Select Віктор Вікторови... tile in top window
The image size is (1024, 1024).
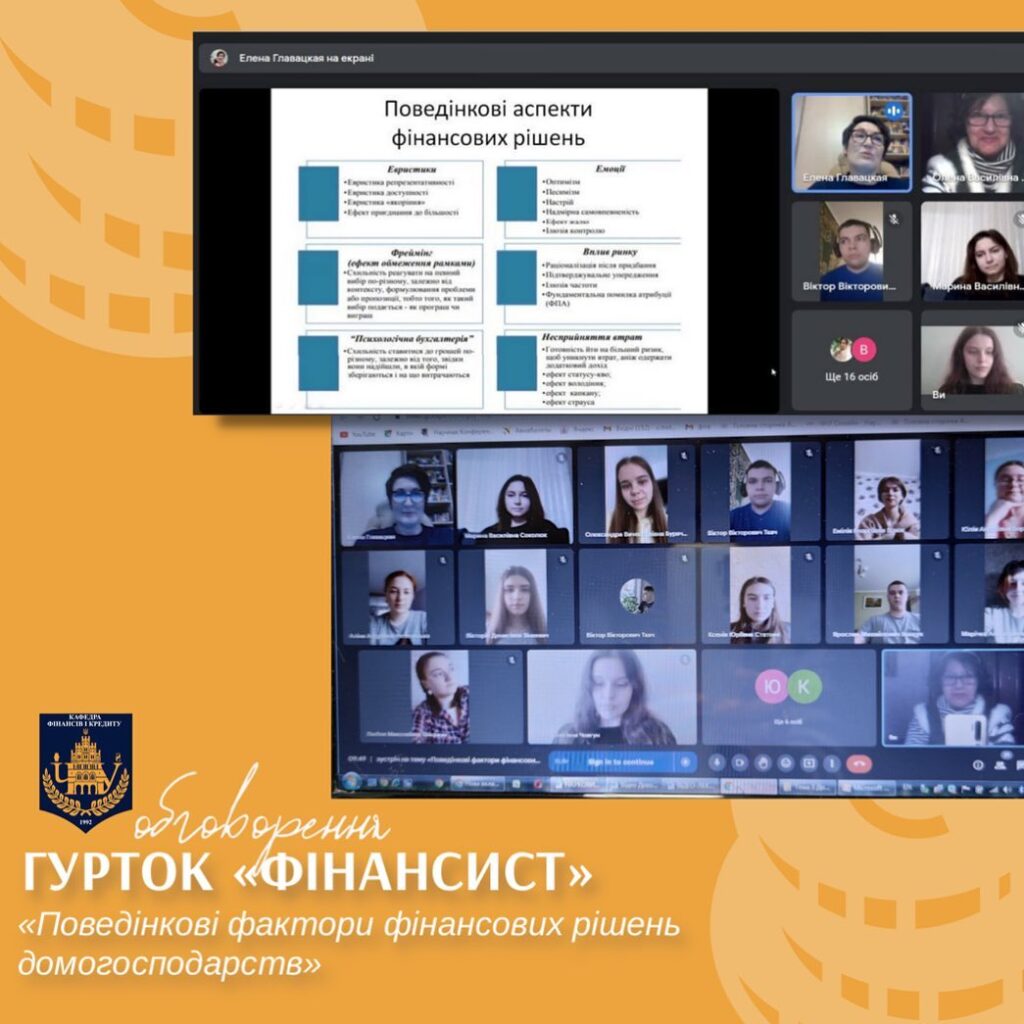[x=852, y=251]
